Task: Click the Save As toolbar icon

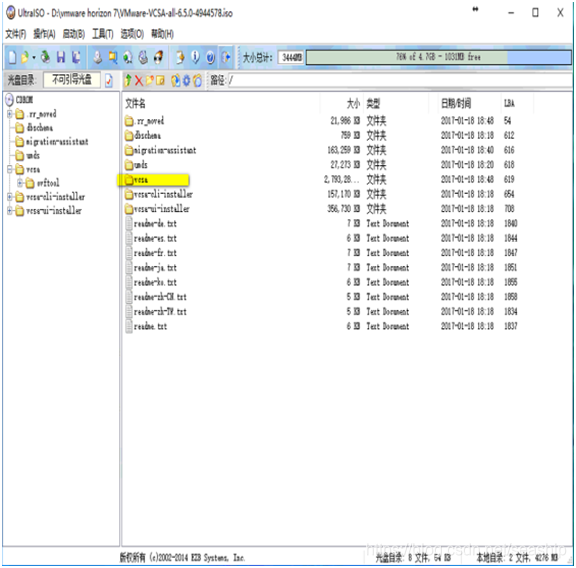Action: coord(76,57)
